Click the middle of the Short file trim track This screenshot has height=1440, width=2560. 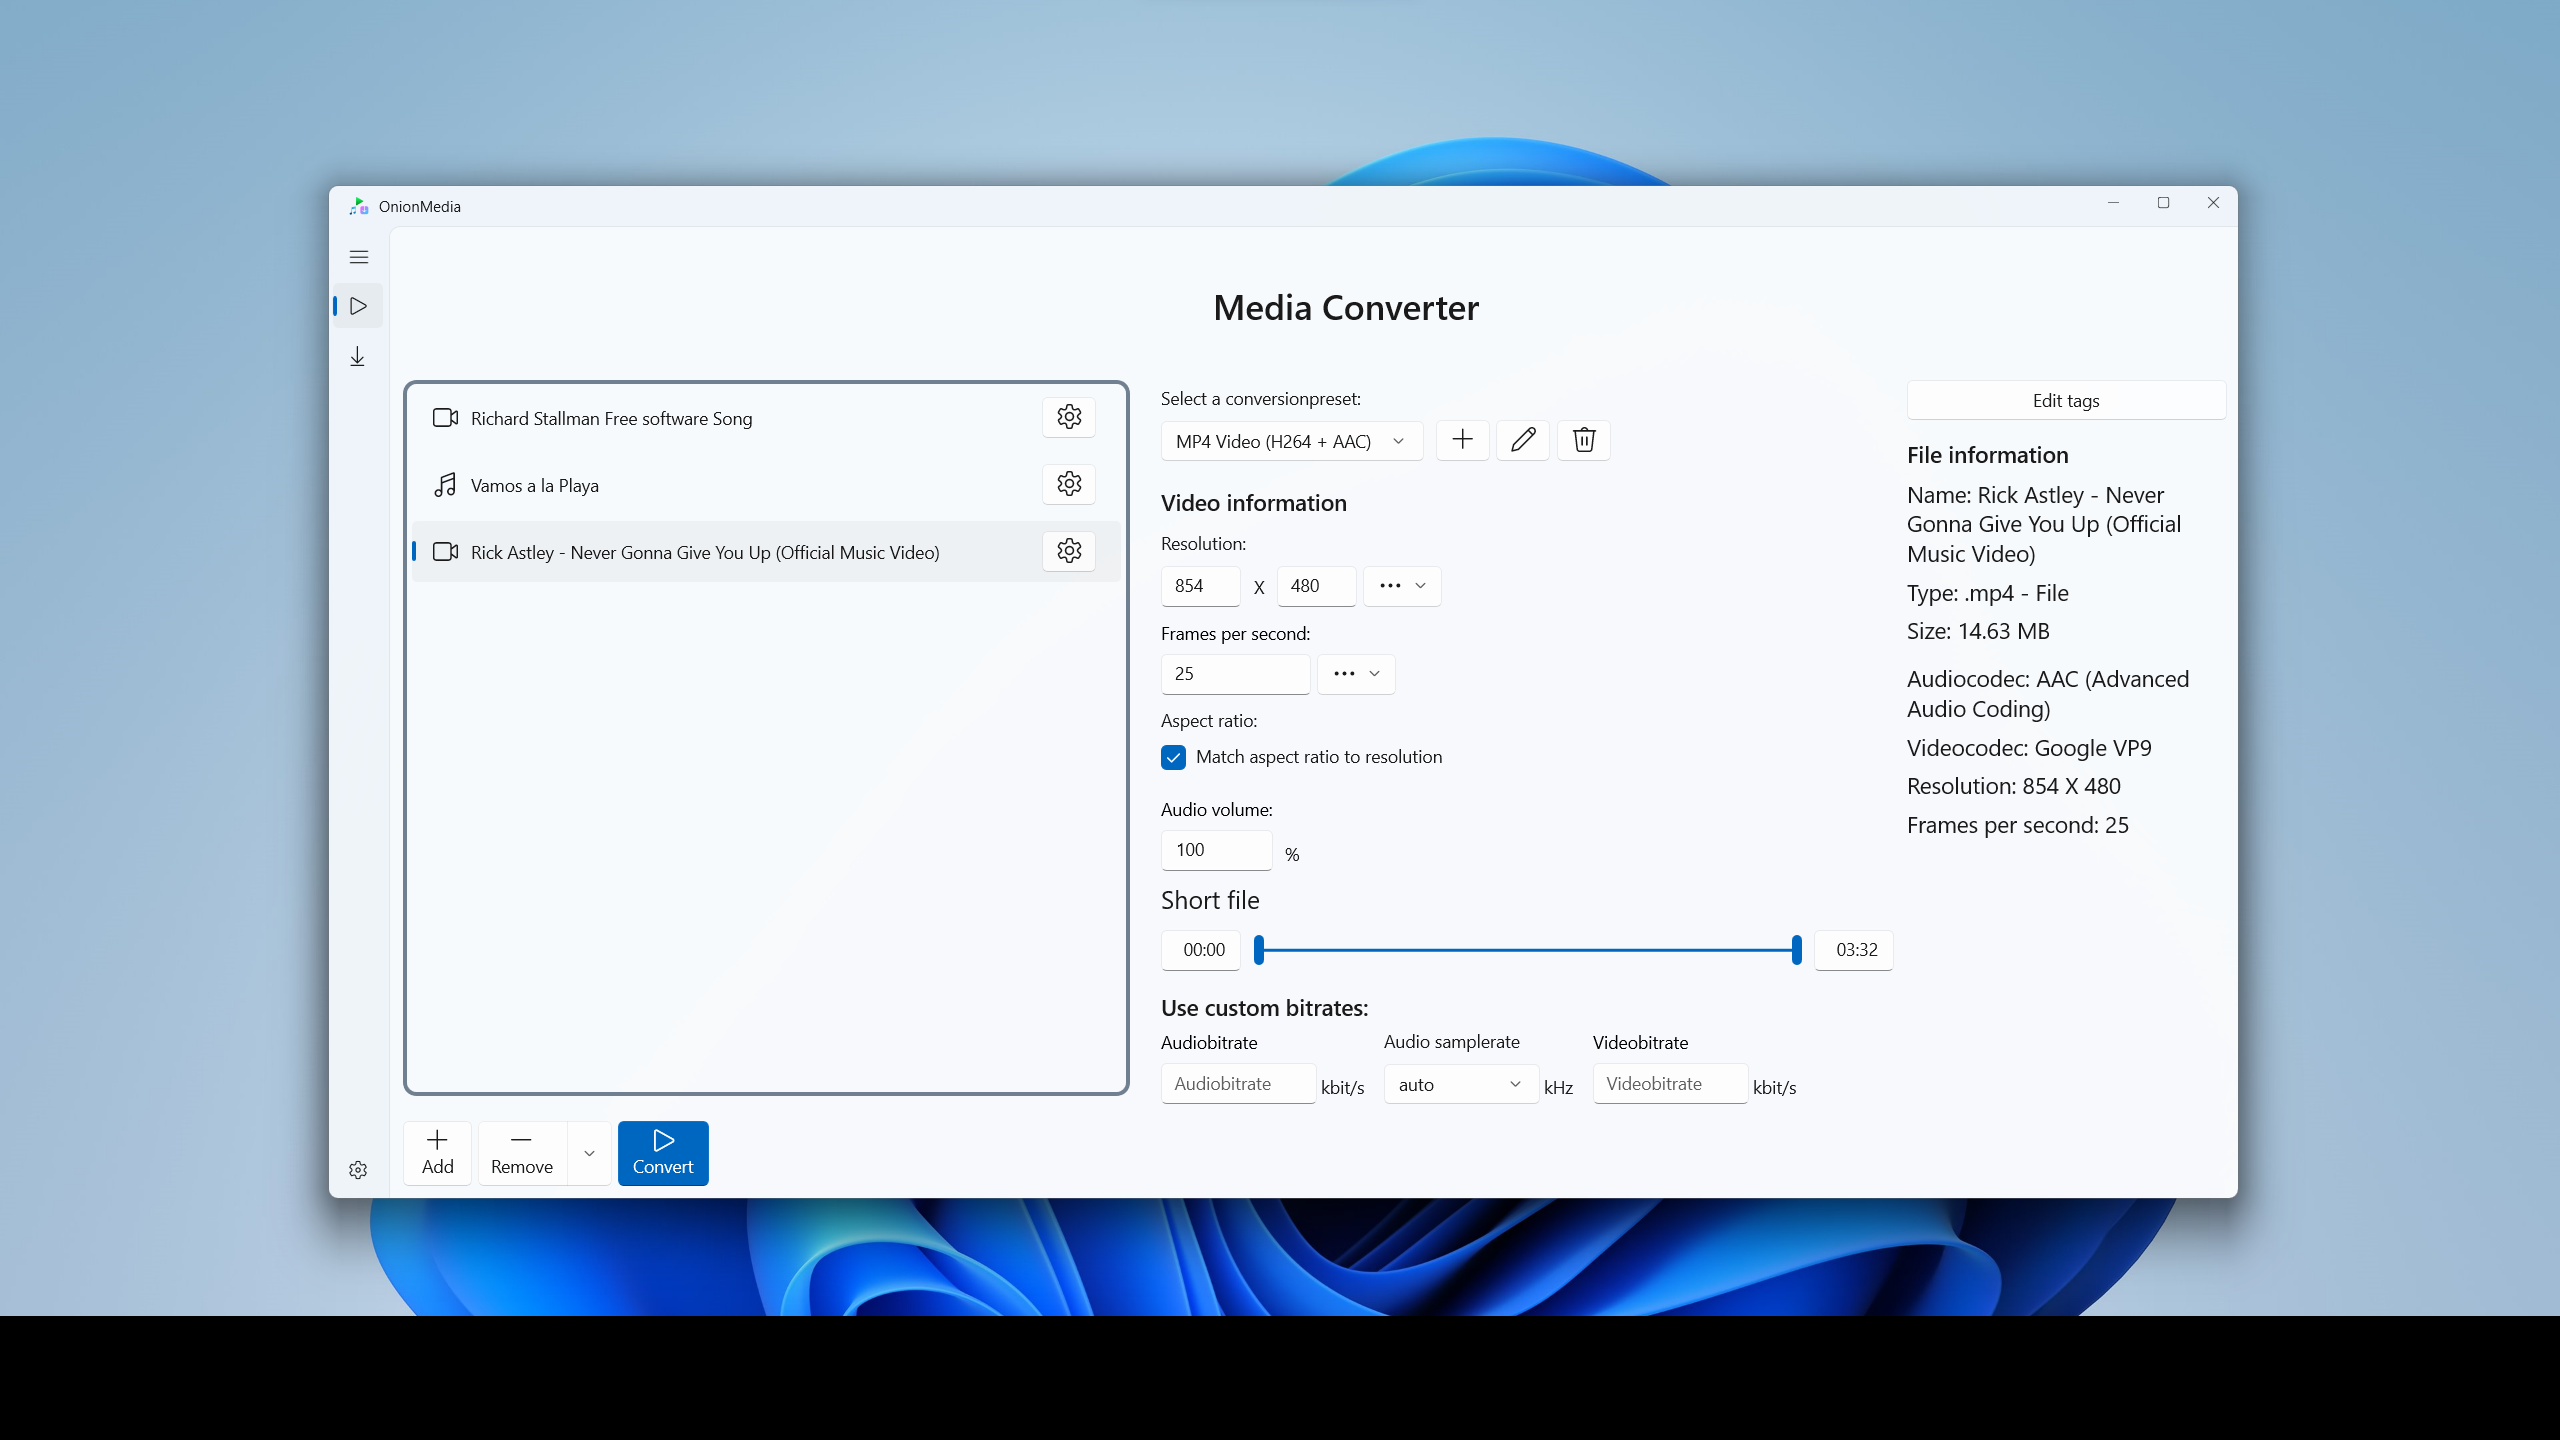click(1528, 950)
